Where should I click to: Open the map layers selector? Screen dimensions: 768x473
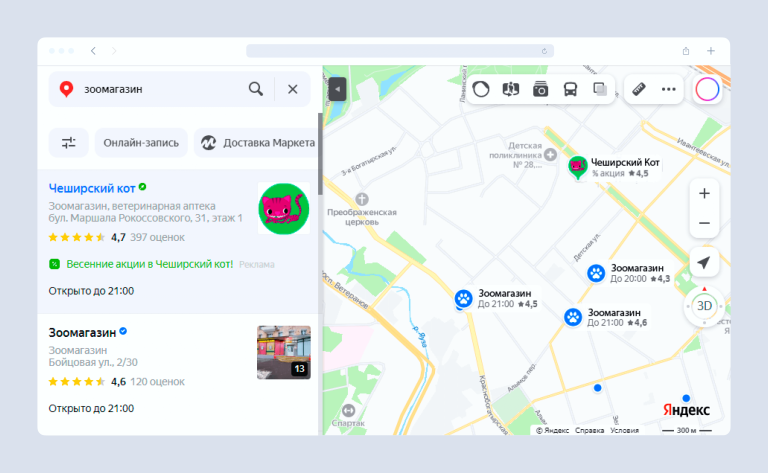[x=600, y=89]
